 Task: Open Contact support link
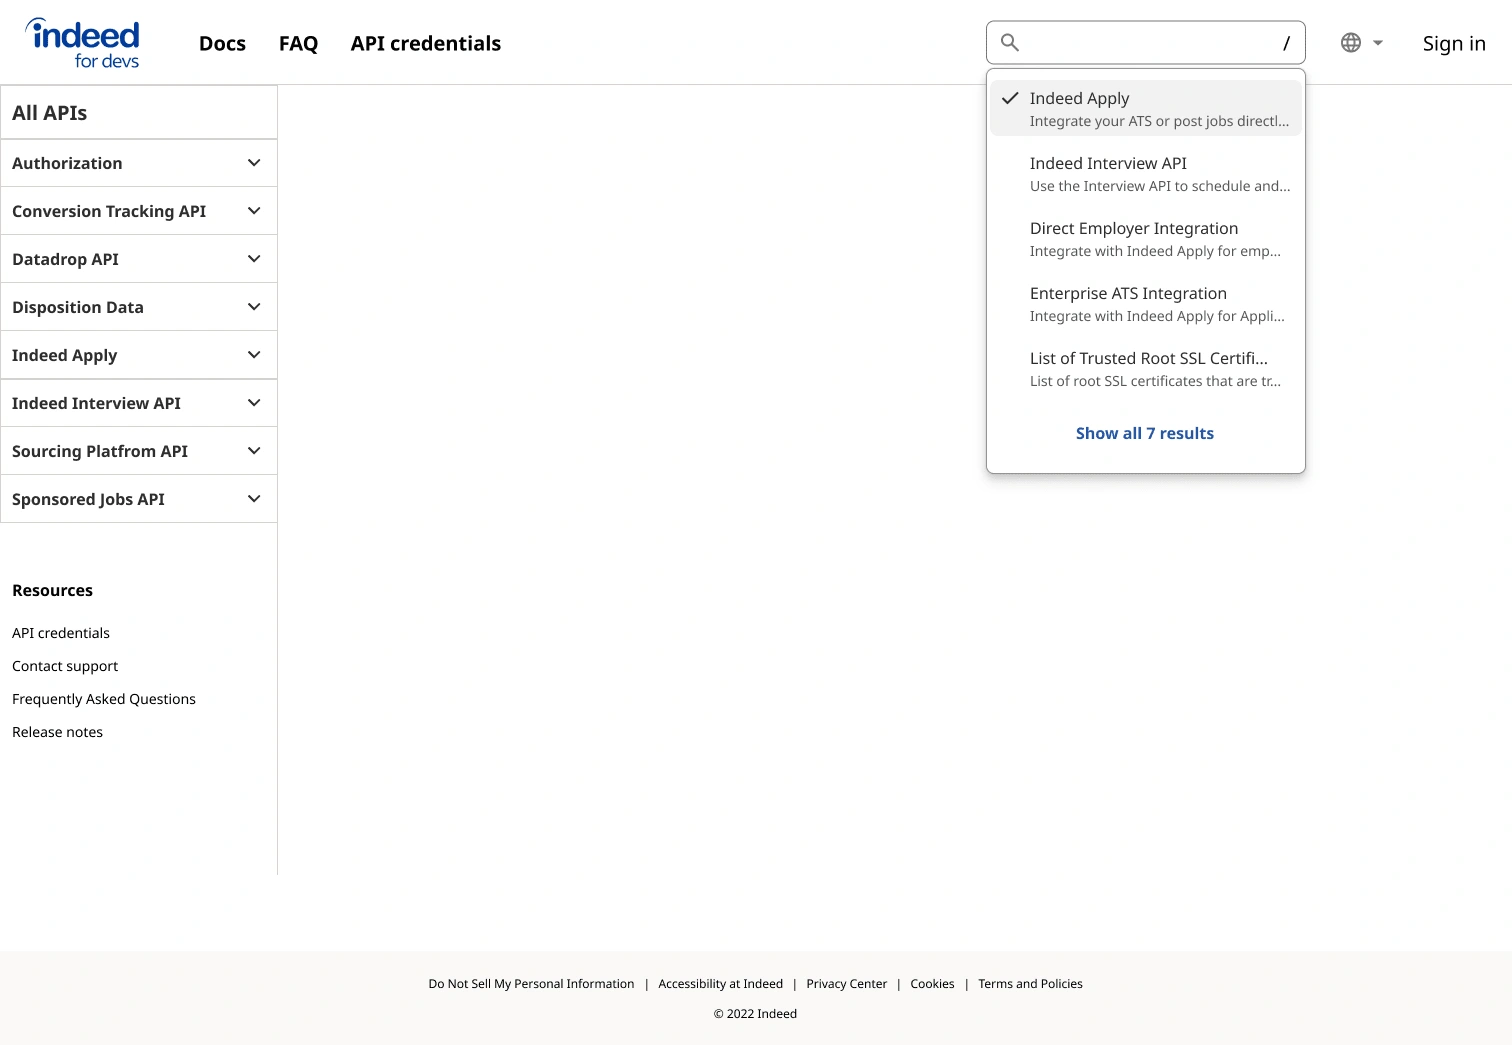(65, 666)
